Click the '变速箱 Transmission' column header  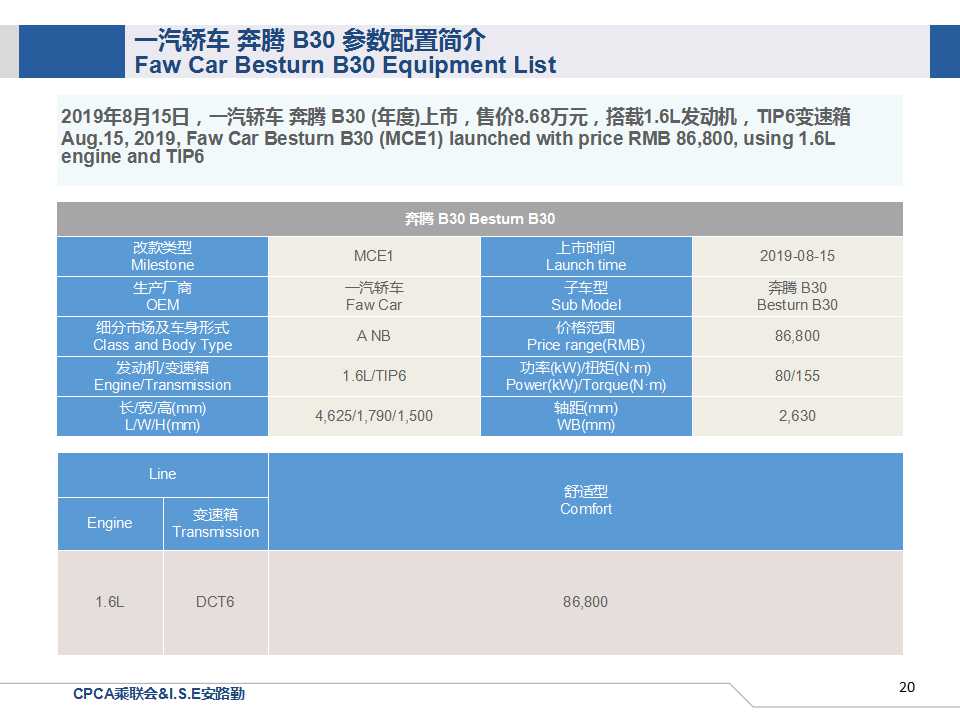(x=216, y=523)
